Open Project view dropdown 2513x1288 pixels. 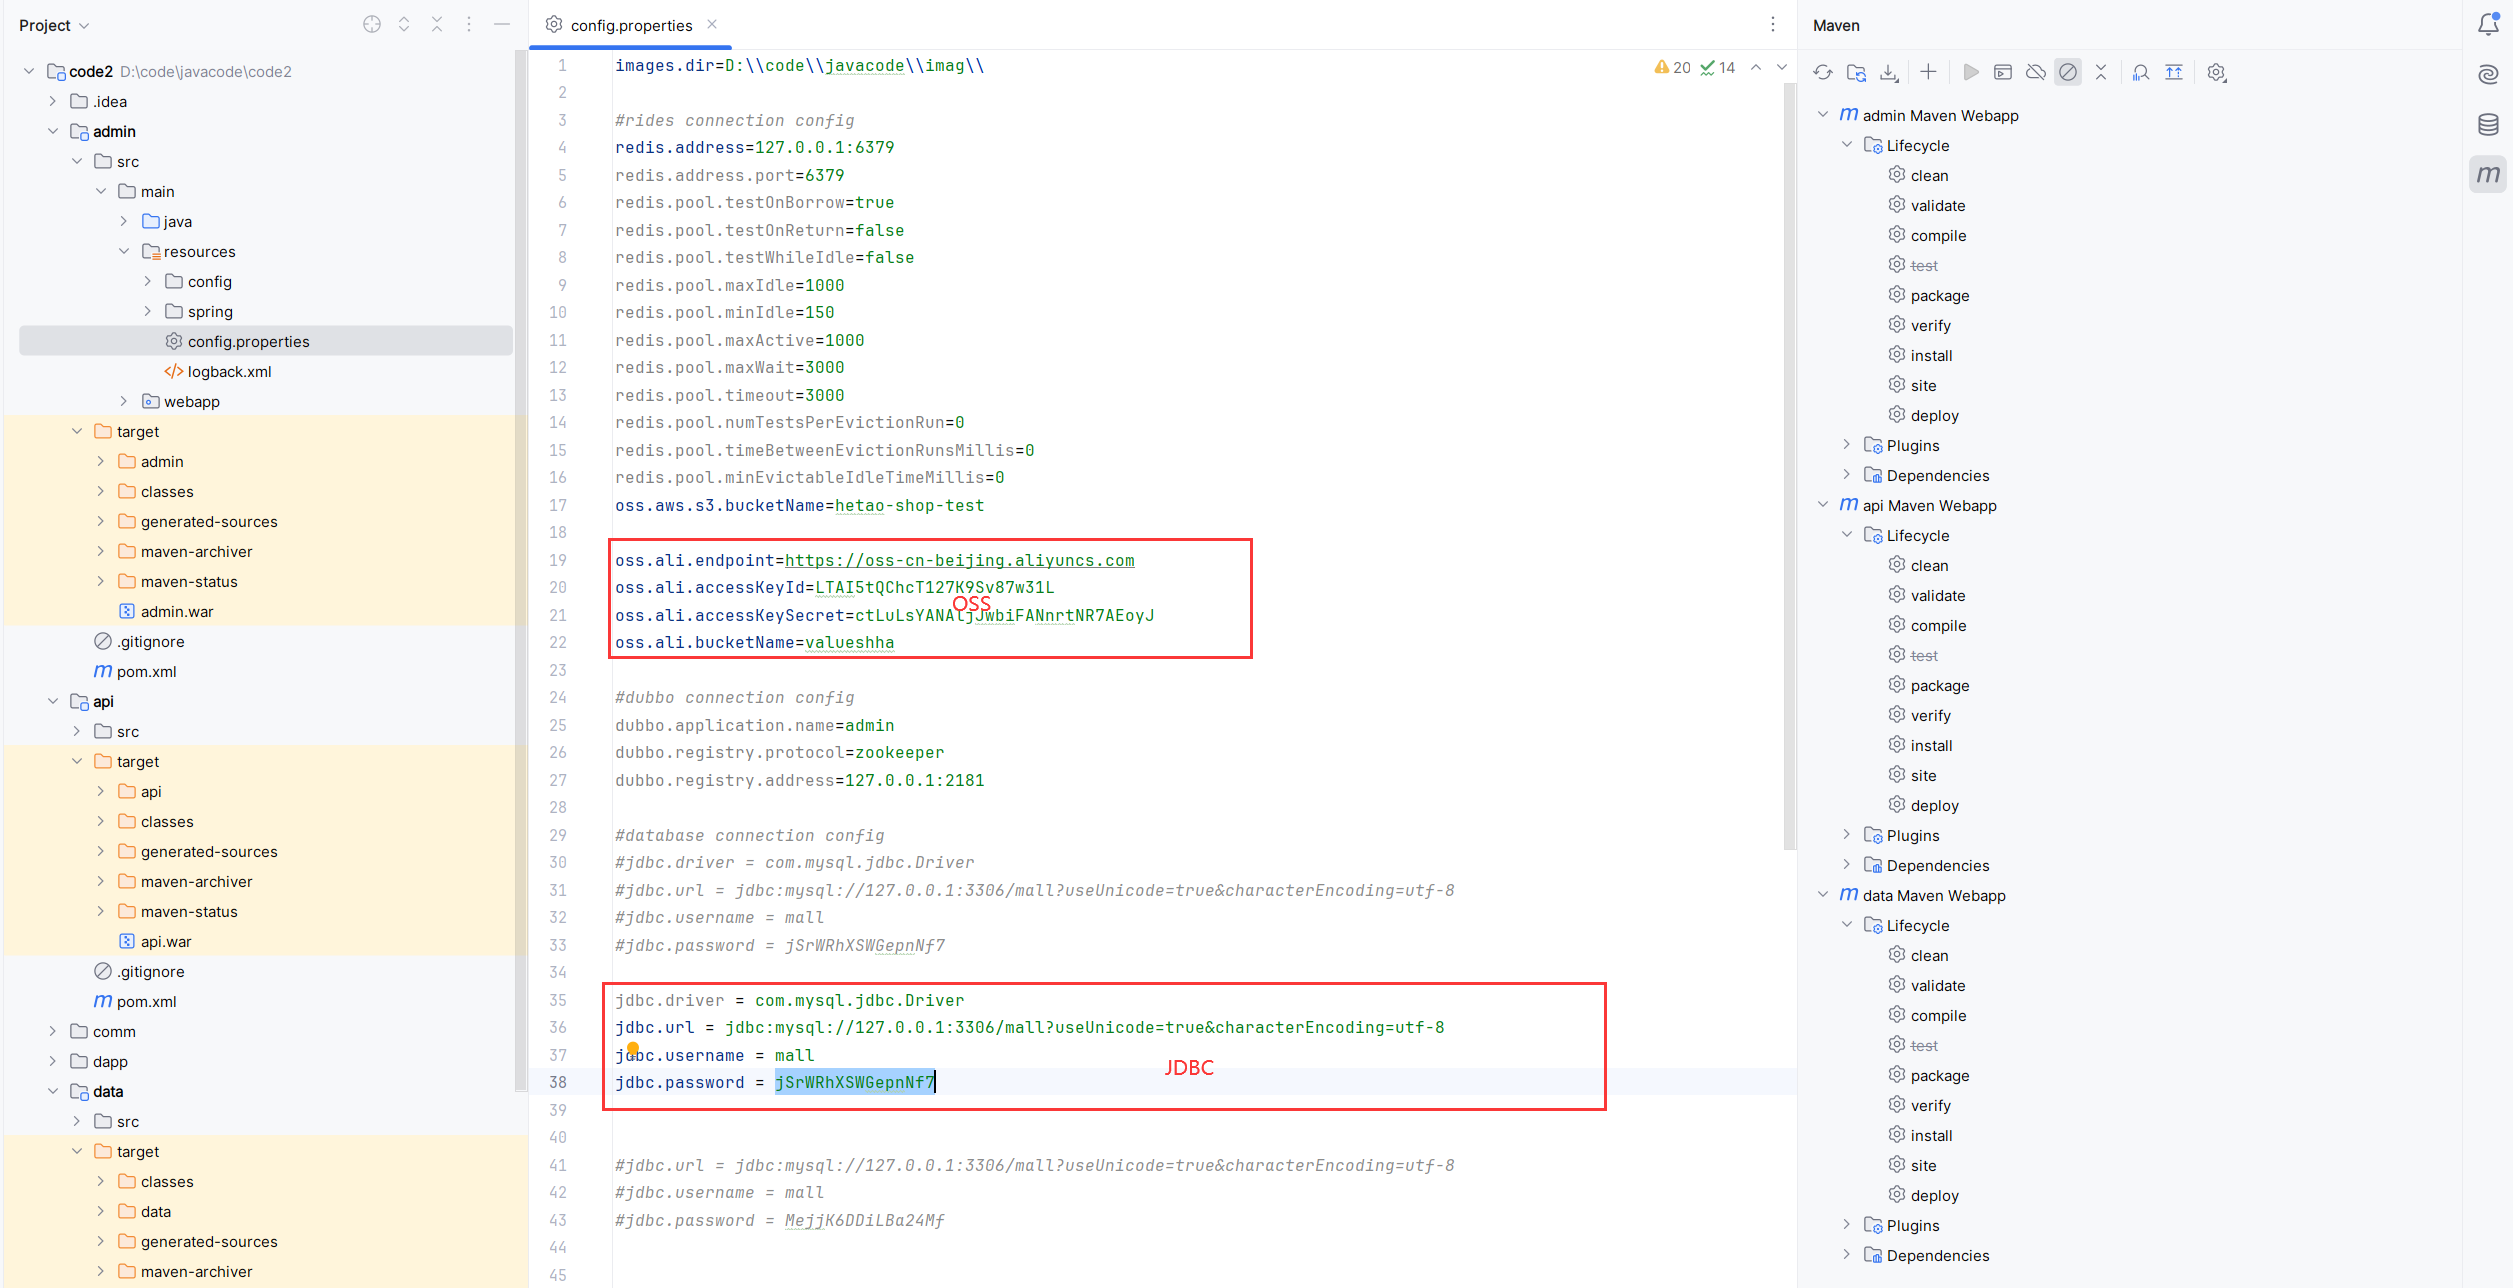[x=54, y=25]
